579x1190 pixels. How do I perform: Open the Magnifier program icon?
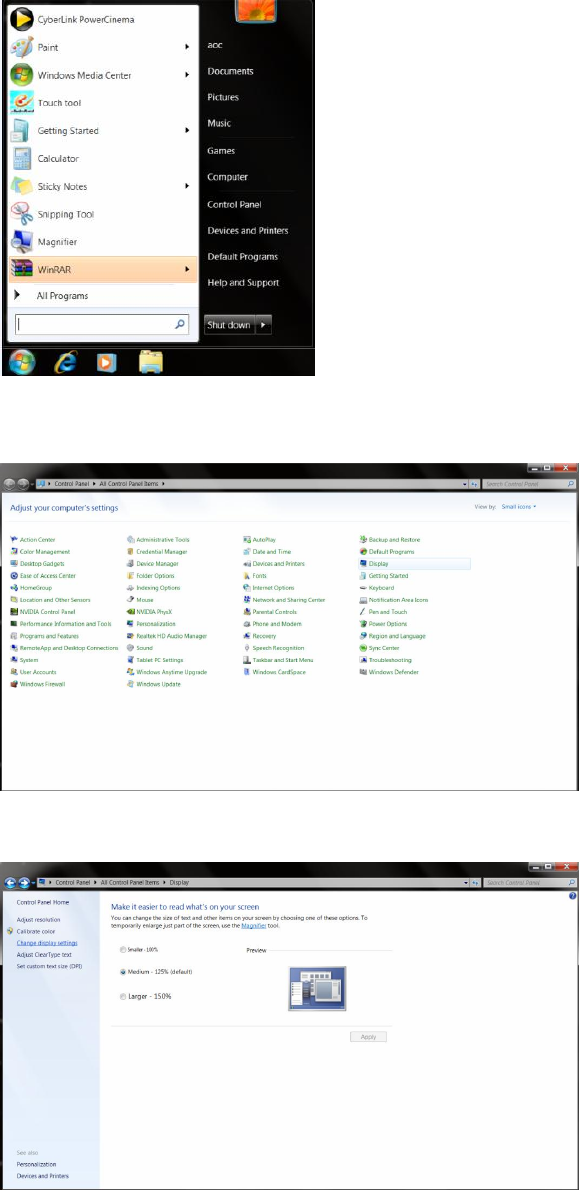[x=20, y=242]
